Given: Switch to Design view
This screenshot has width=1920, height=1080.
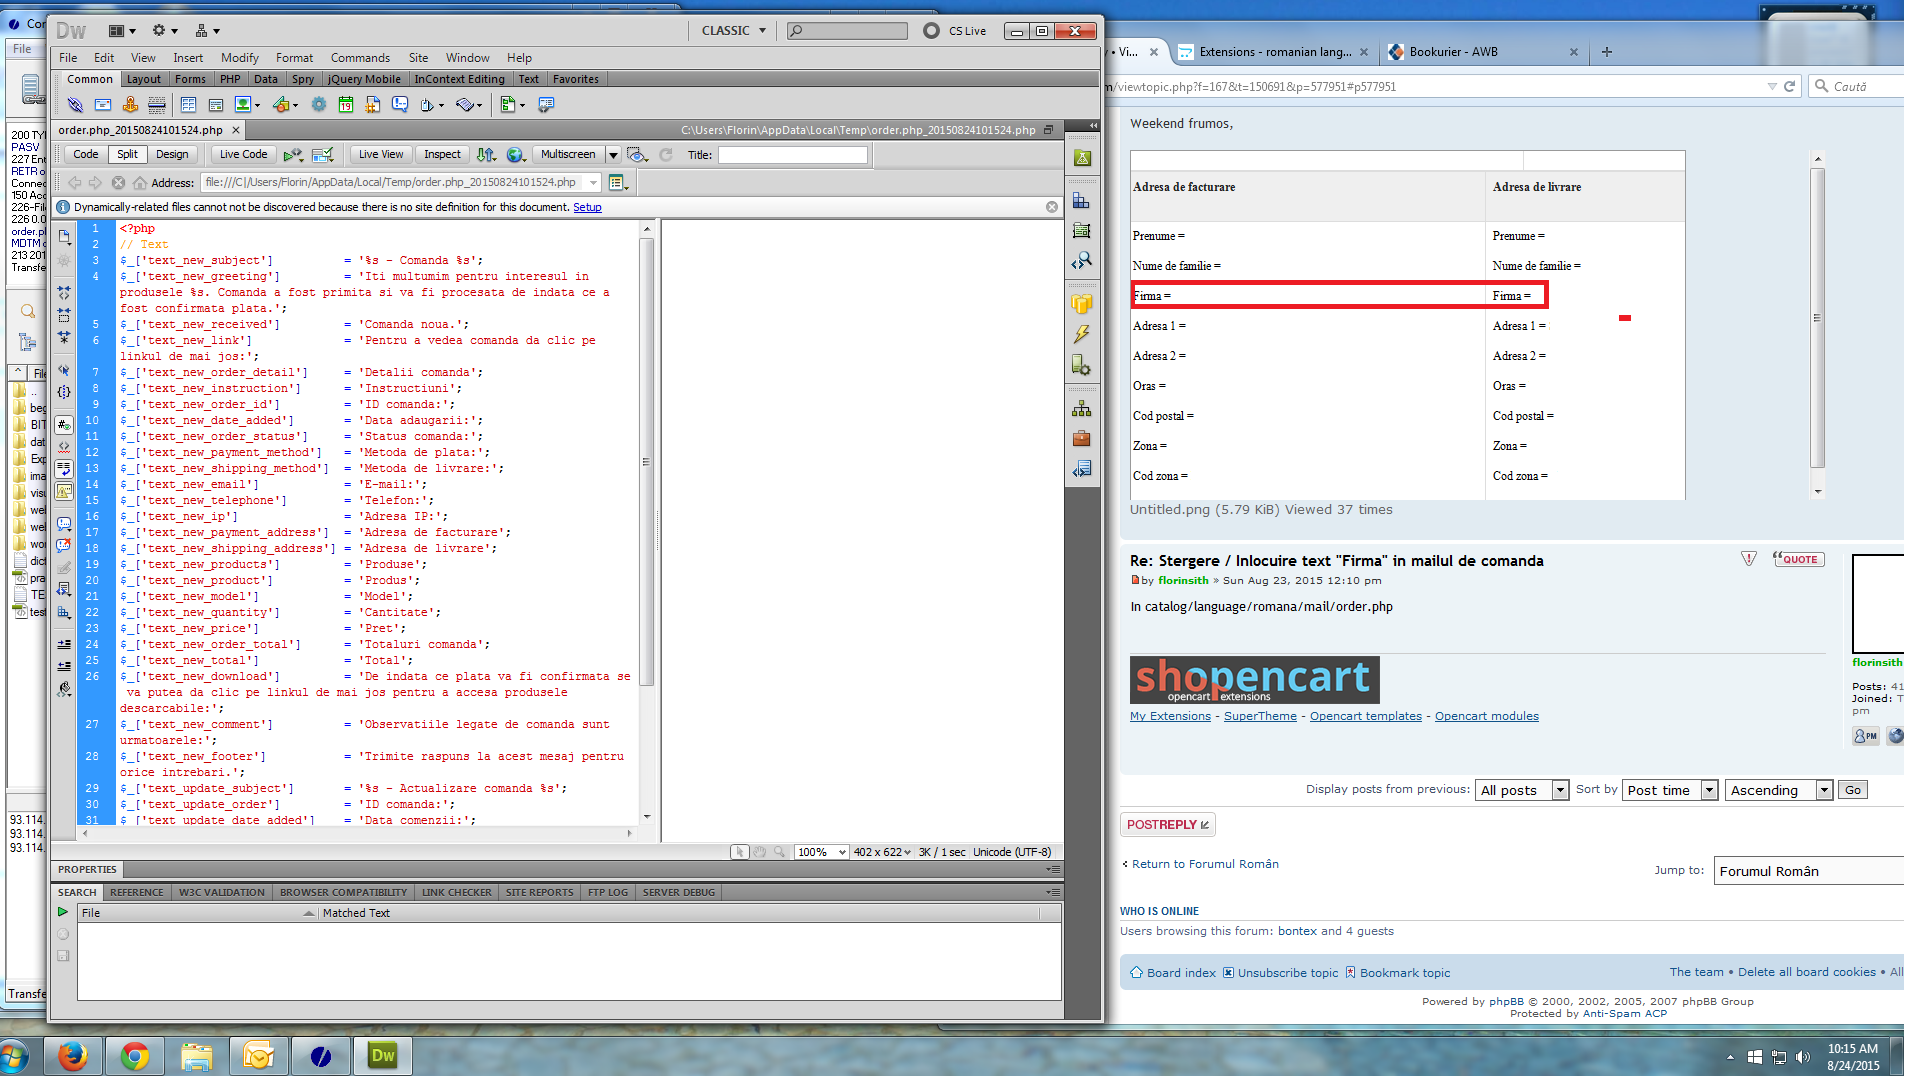Looking at the screenshot, I should pos(172,154).
